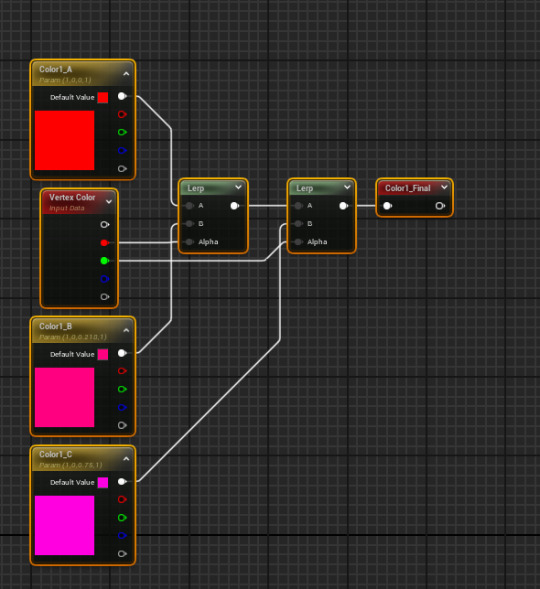Viewport: 540px width, 589px height.
Task: Select the second Lerp node title
Action: pos(305,188)
